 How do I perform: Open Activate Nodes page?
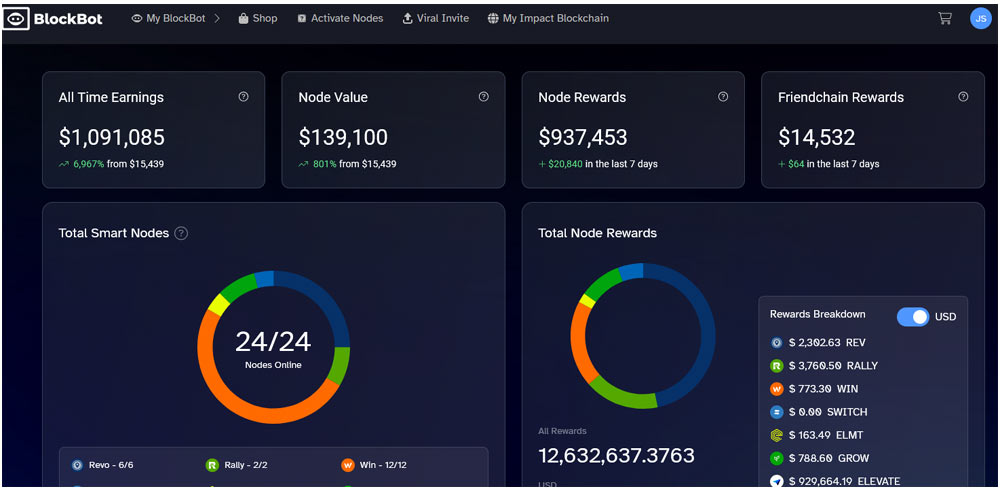tap(341, 18)
